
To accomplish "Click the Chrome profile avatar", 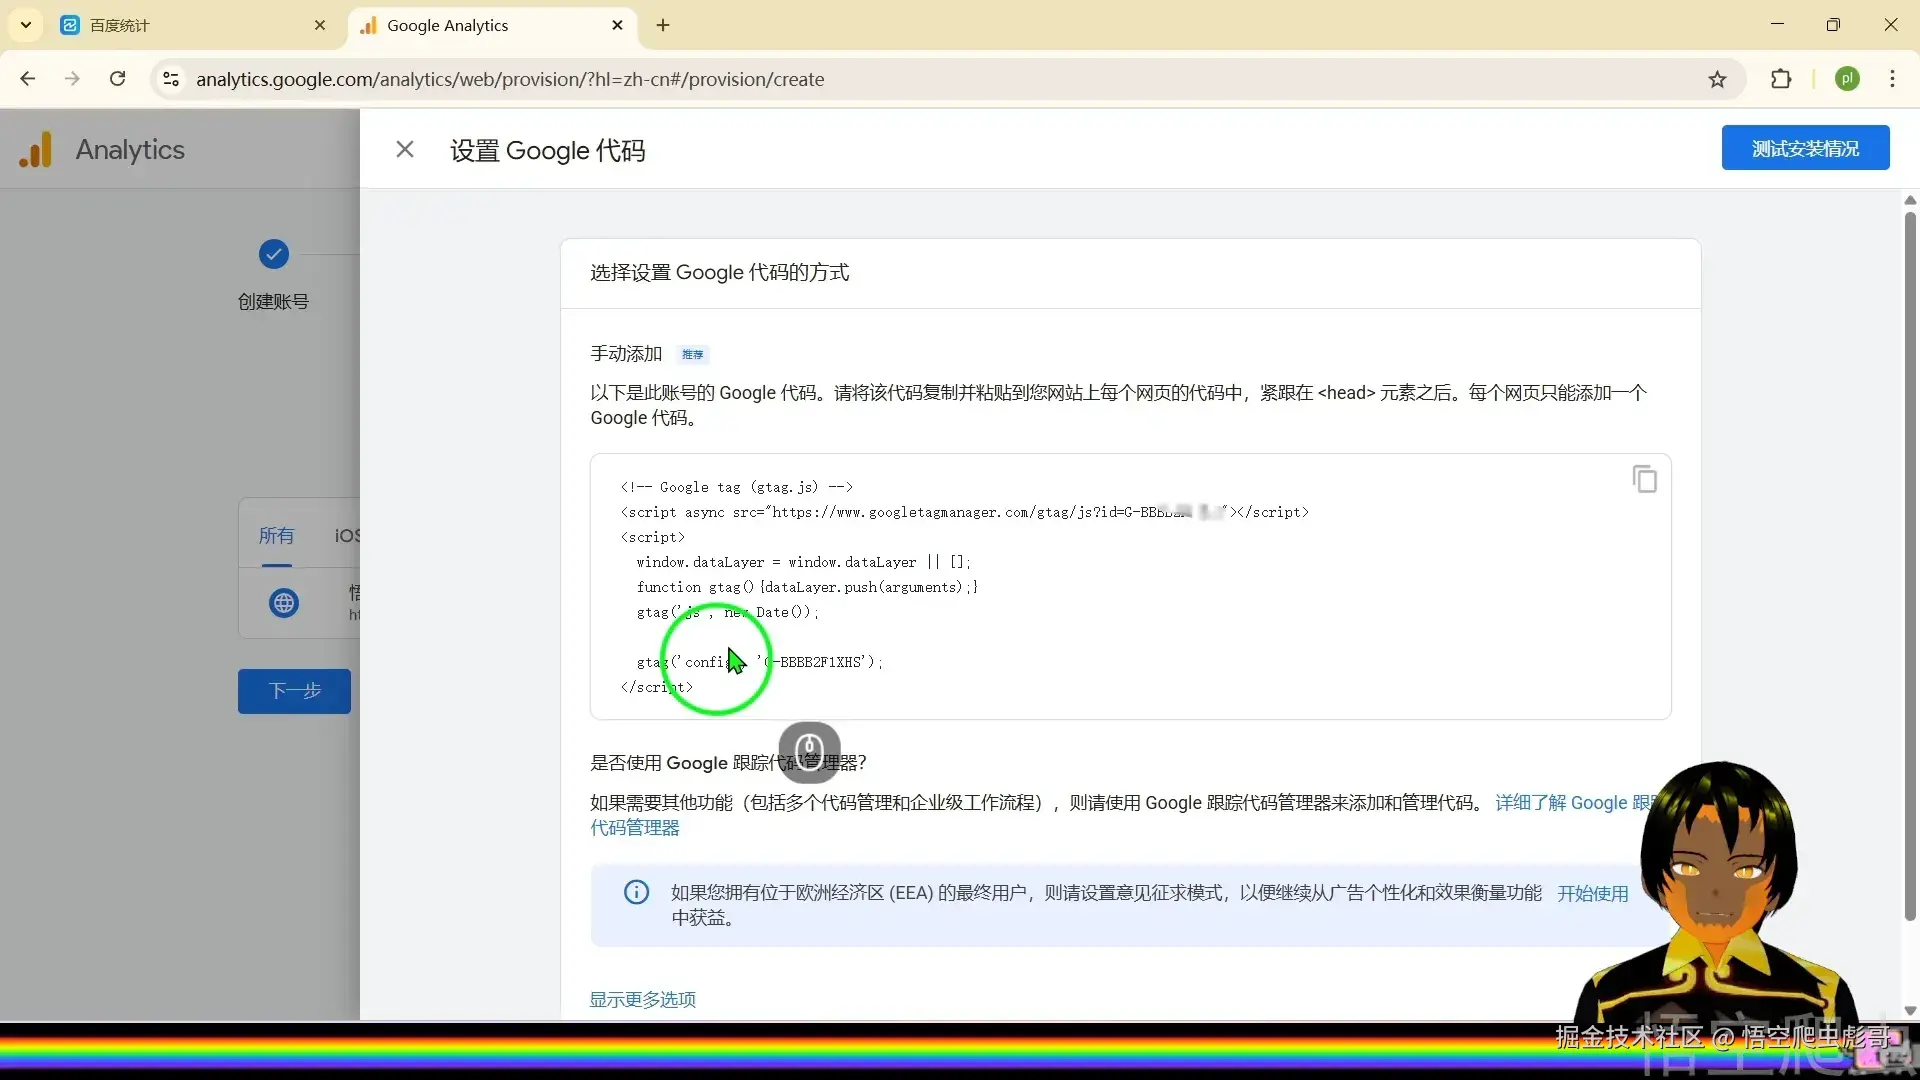I will (1848, 79).
